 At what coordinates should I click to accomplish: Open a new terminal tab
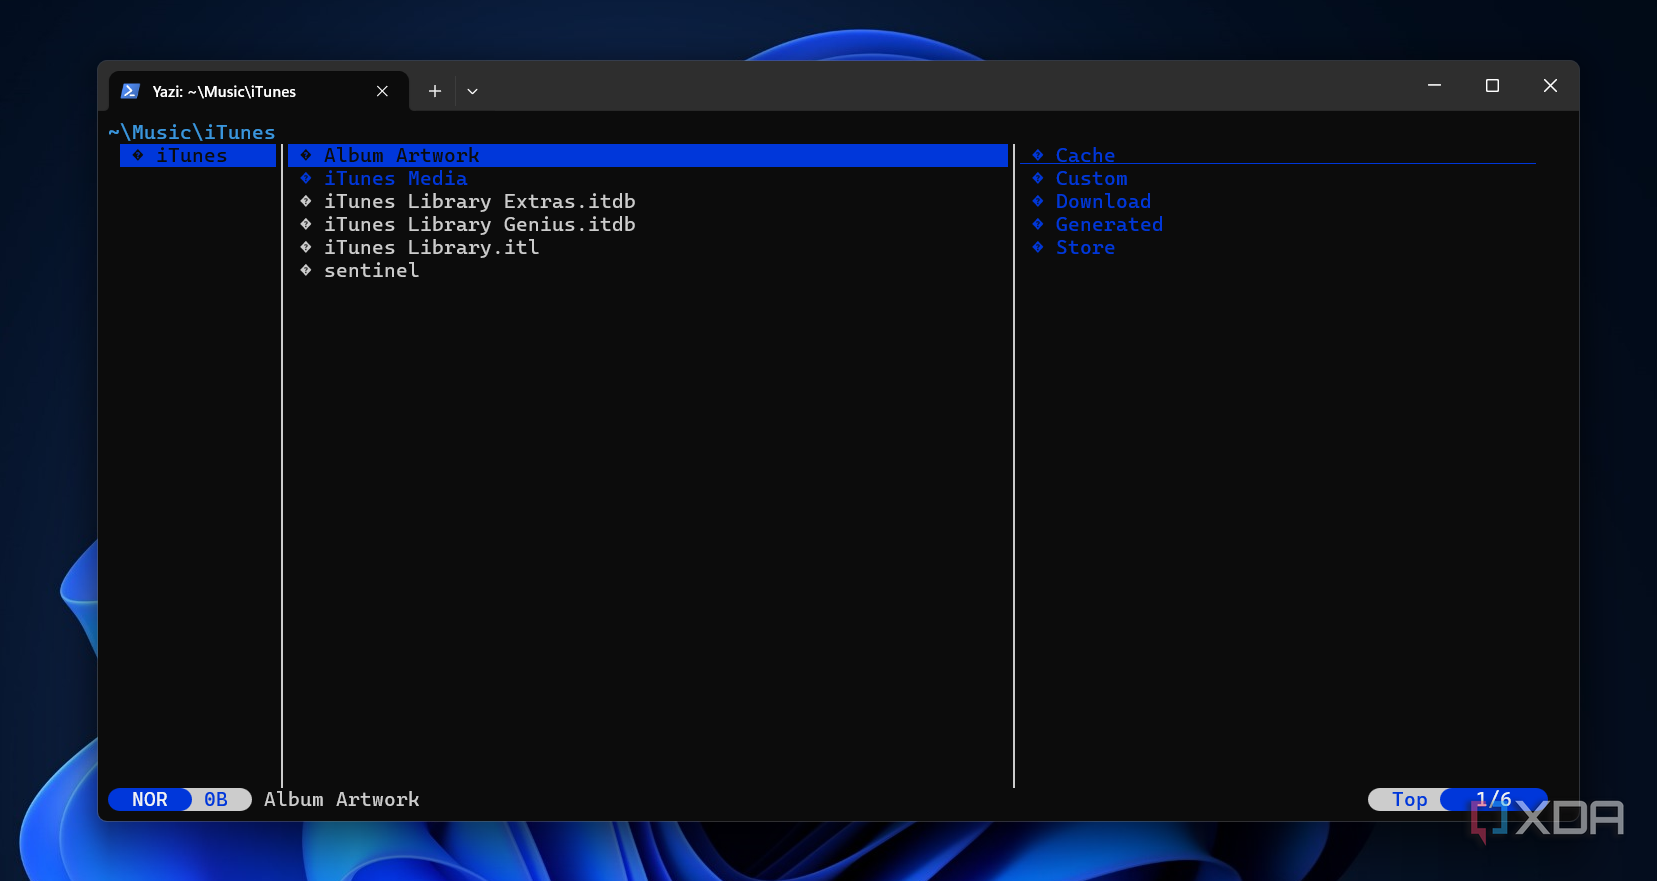point(435,91)
